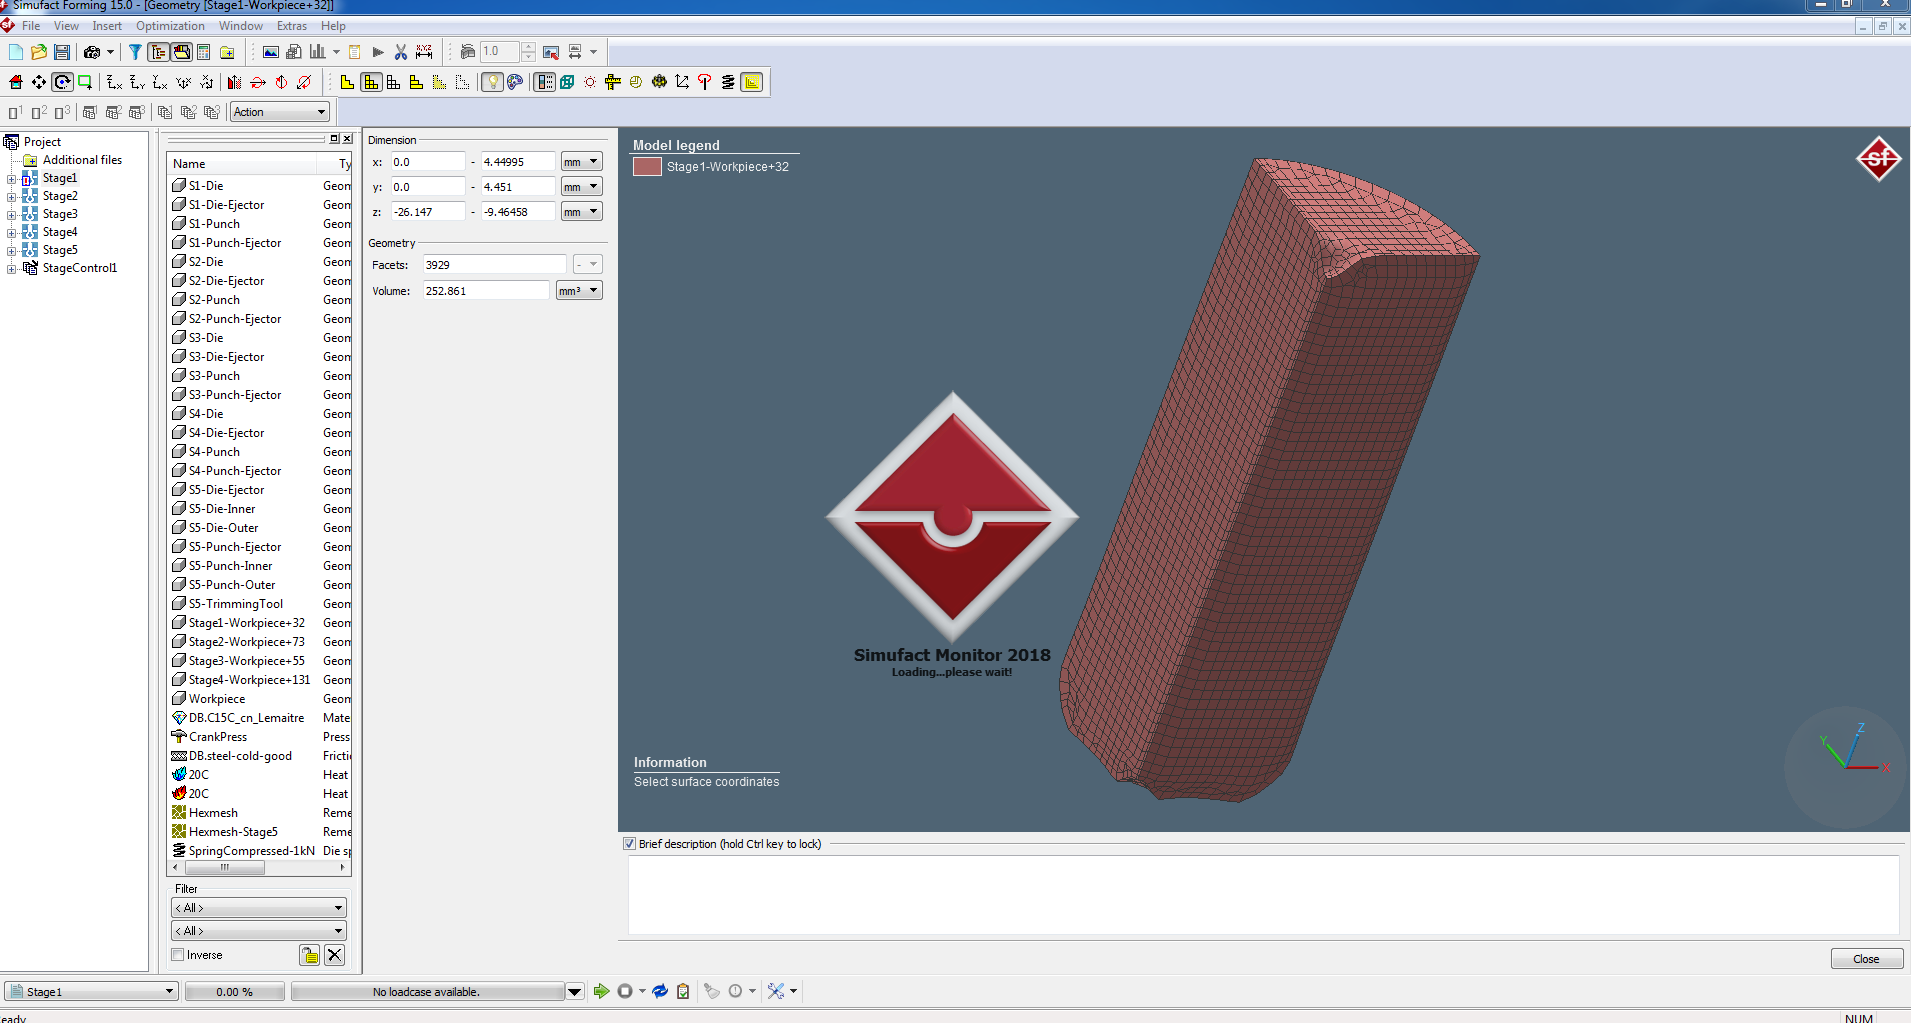
Task: Open the loadcase dropdown arrow
Action: 575,992
